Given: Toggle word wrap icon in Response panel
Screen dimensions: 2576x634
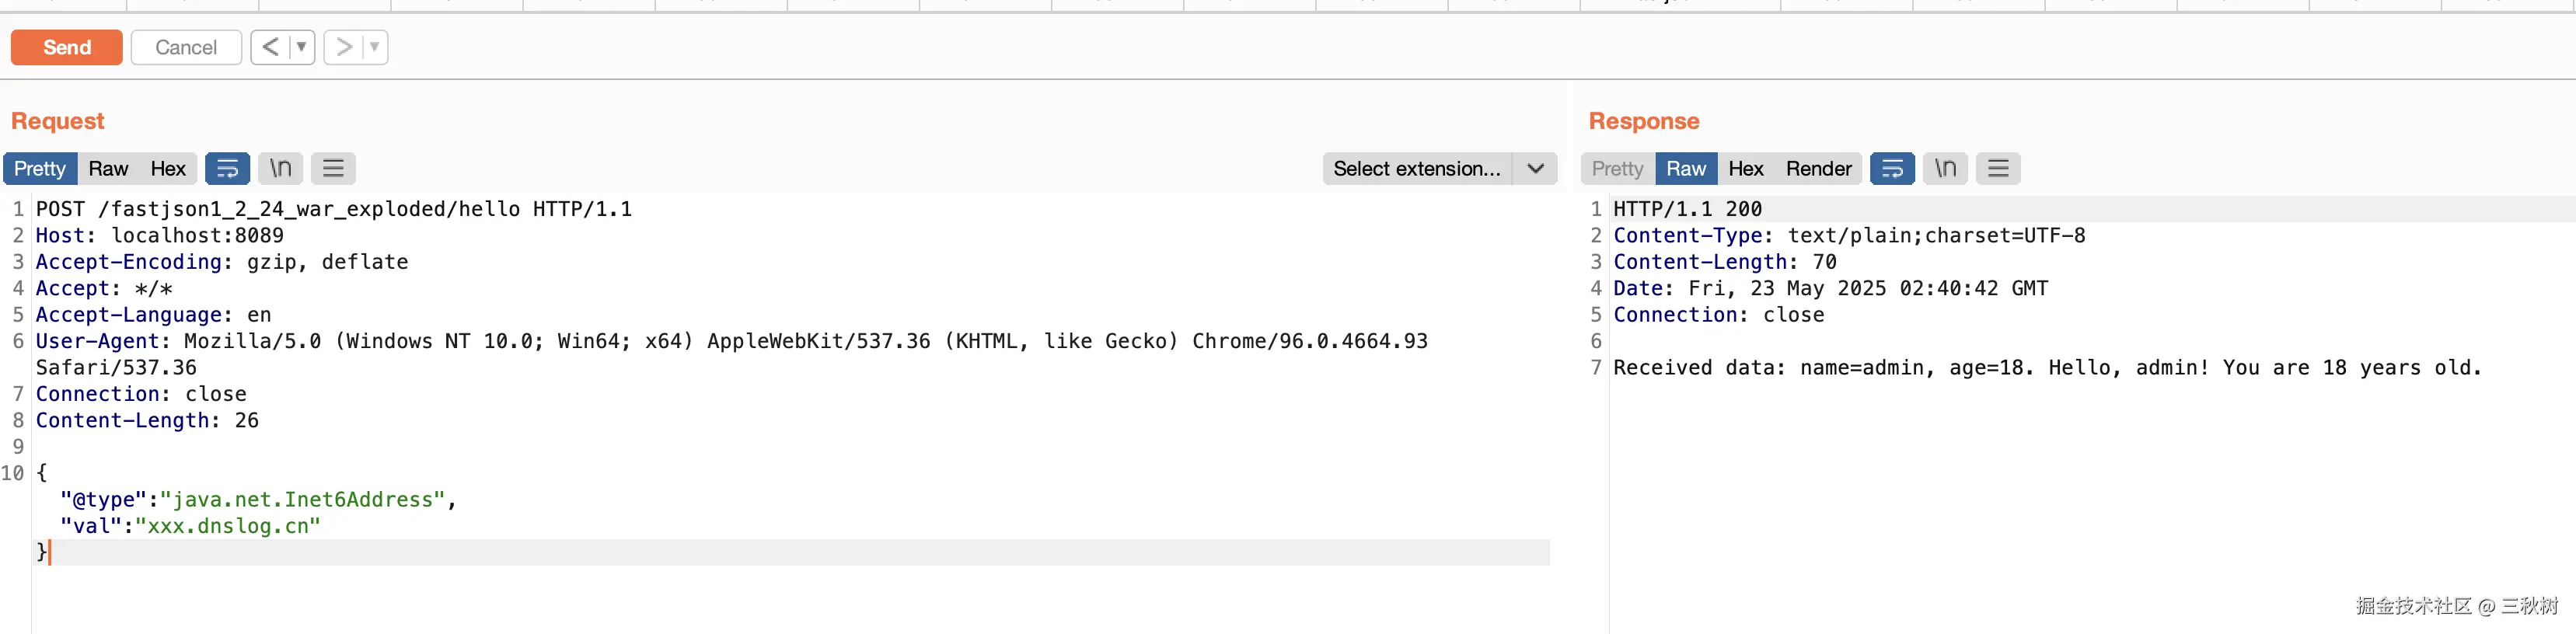Looking at the screenshot, I should tap(1892, 169).
